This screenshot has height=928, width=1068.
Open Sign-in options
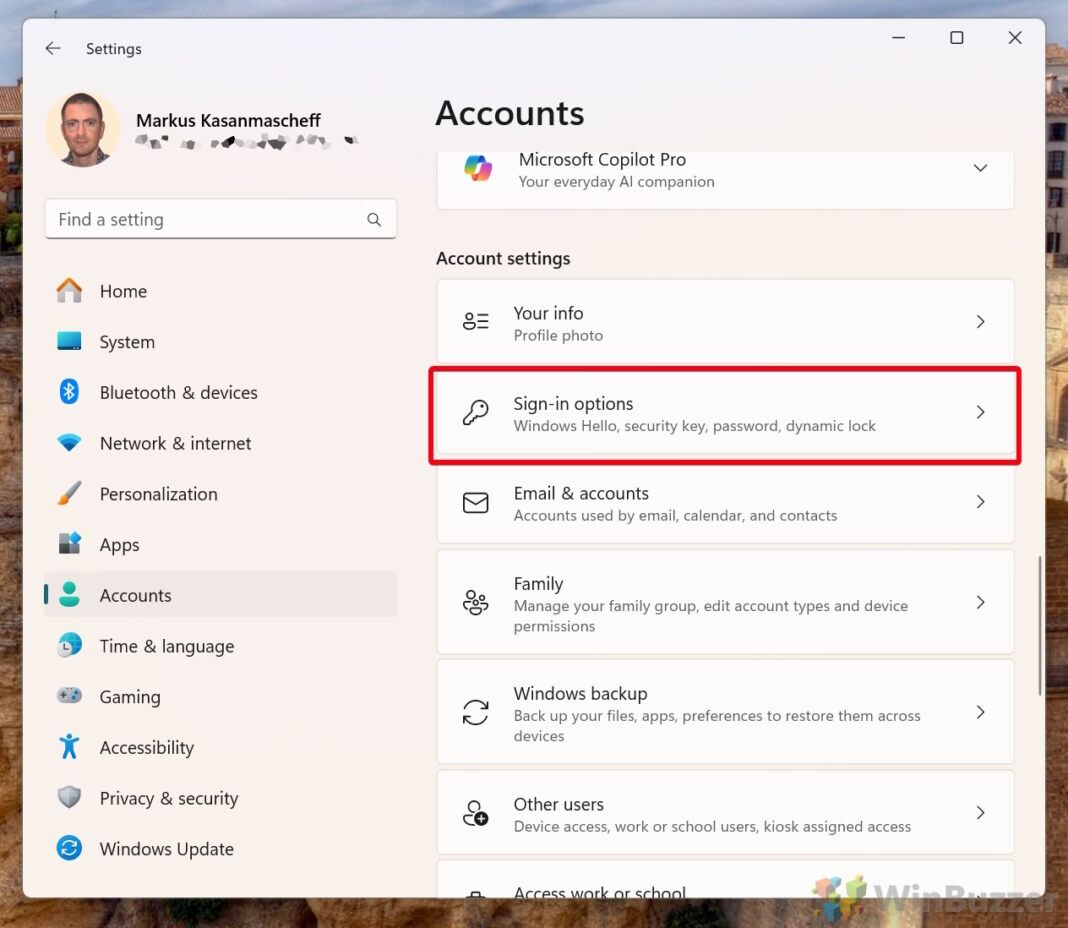pos(725,412)
